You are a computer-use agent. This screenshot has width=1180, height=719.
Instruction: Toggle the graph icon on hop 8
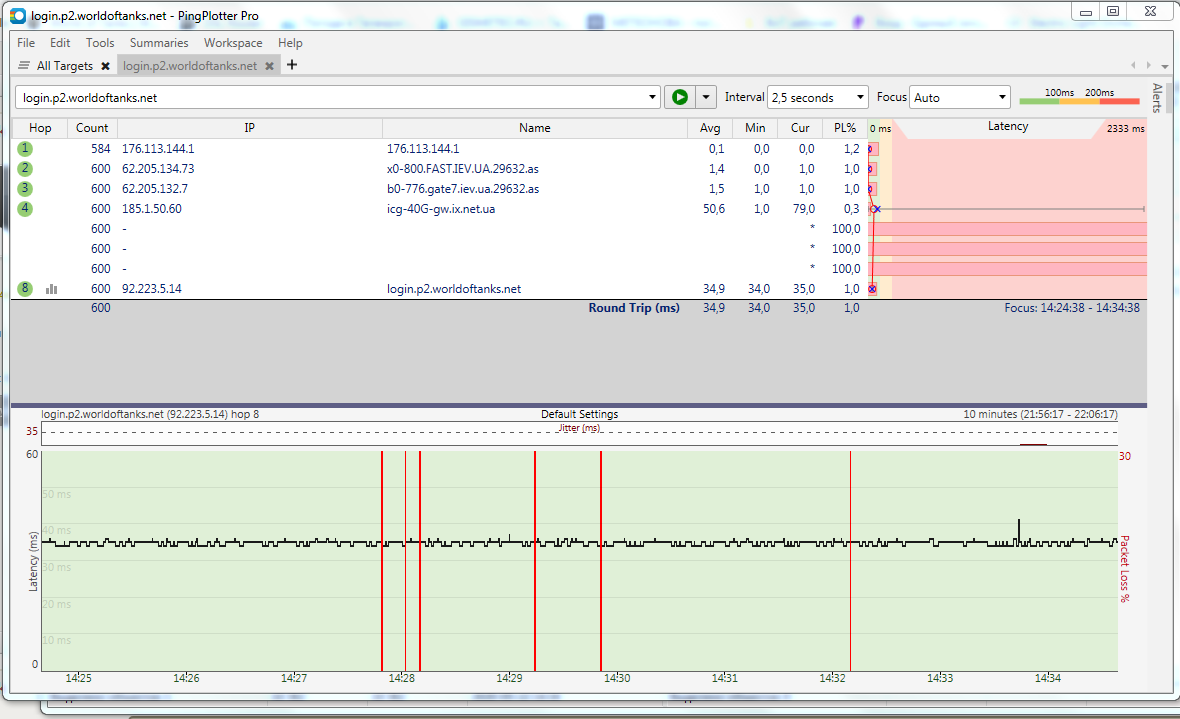(x=51, y=289)
